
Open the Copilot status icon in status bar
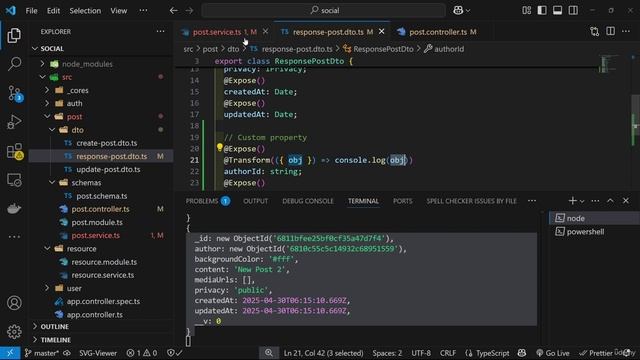click(x=522, y=353)
